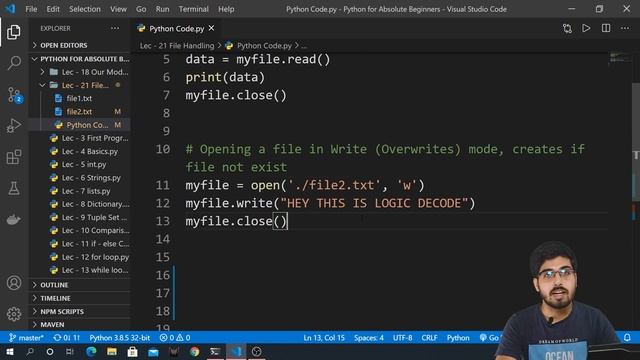640x360 pixels.
Task: Open the Selection menu
Action: pos(84,9)
